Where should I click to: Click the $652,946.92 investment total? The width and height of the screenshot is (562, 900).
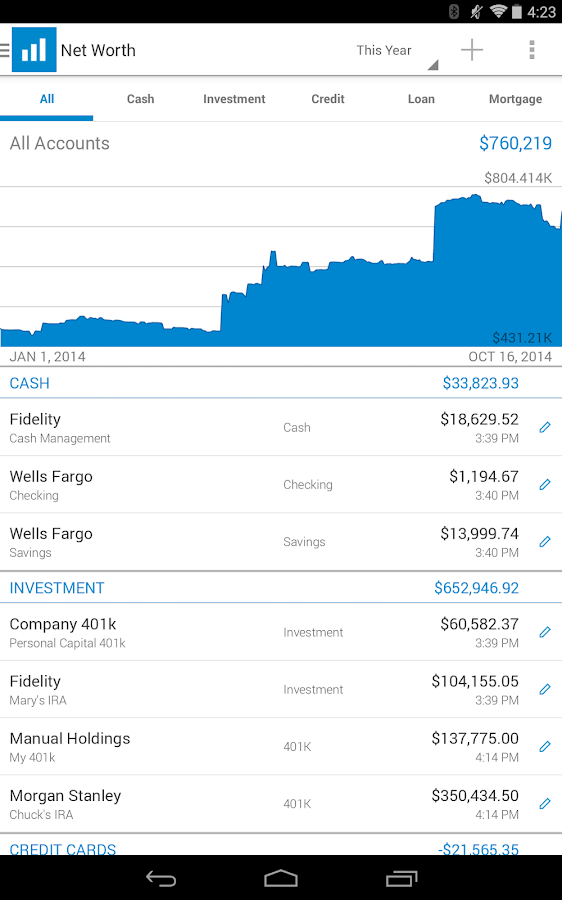(476, 588)
